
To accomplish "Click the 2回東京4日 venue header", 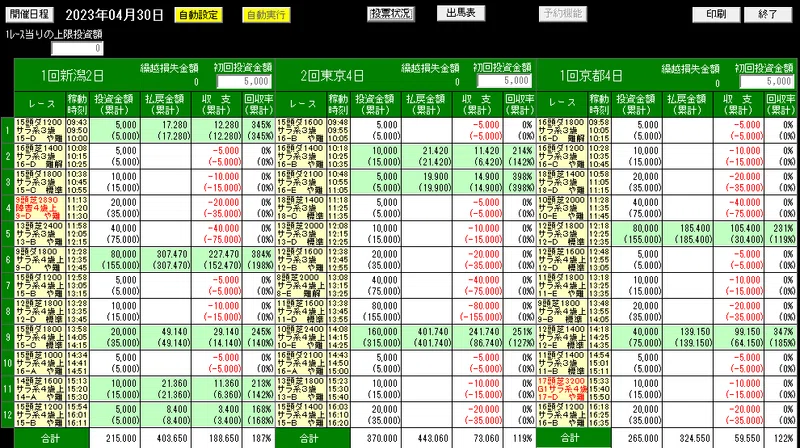I will [332, 76].
